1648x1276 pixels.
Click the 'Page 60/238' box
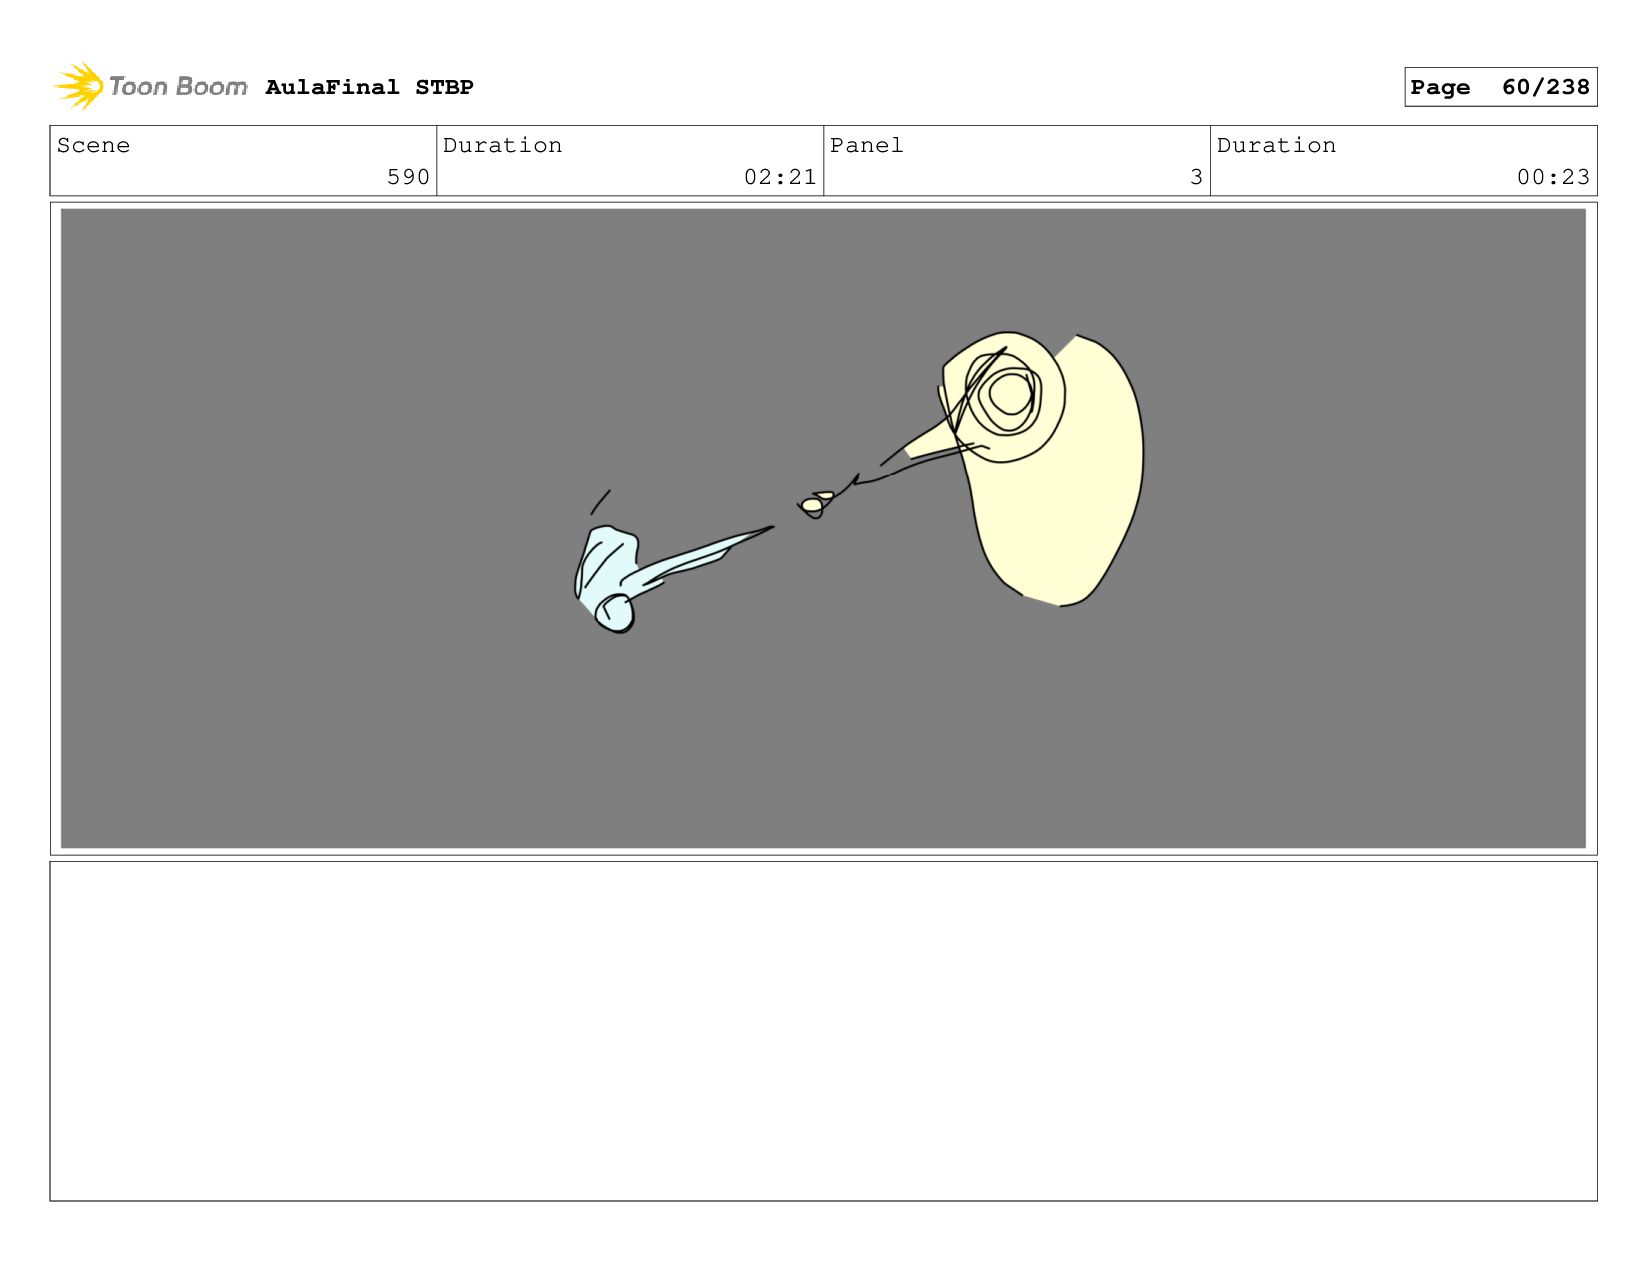point(1500,87)
